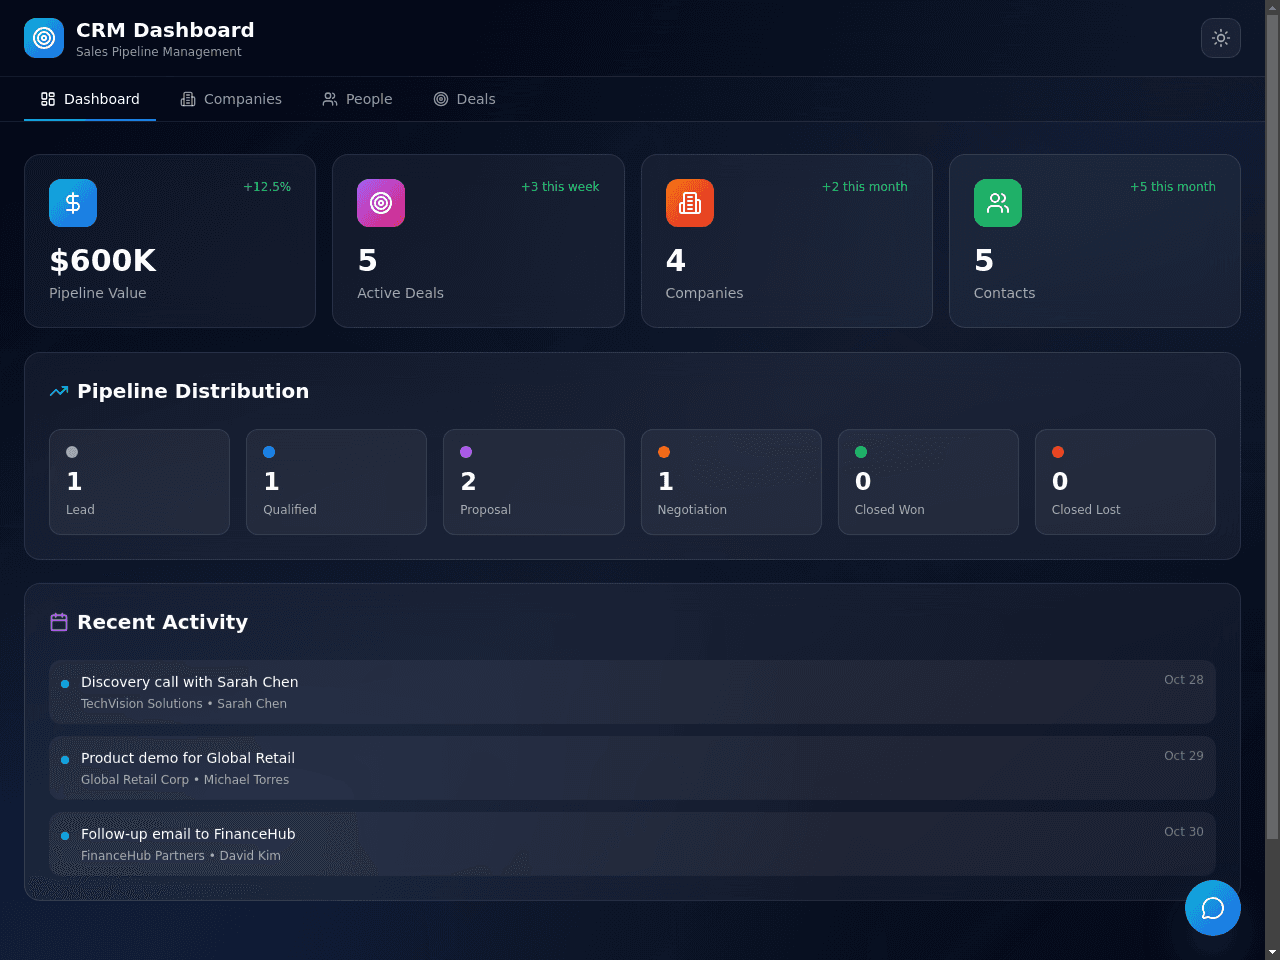This screenshot has width=1280, height=960.
Task: Click the Deals tab target icon
Action: [x=441, y=99]
